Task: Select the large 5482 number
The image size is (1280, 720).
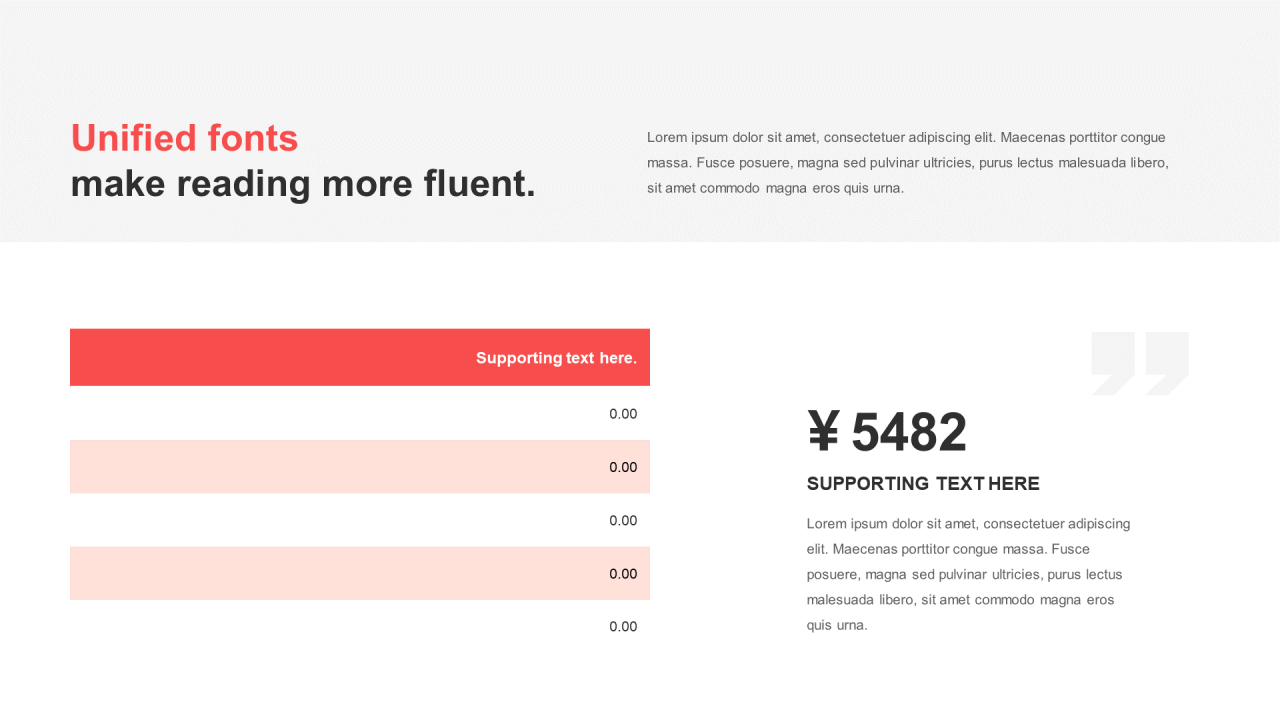Action: tap(909, 432)
